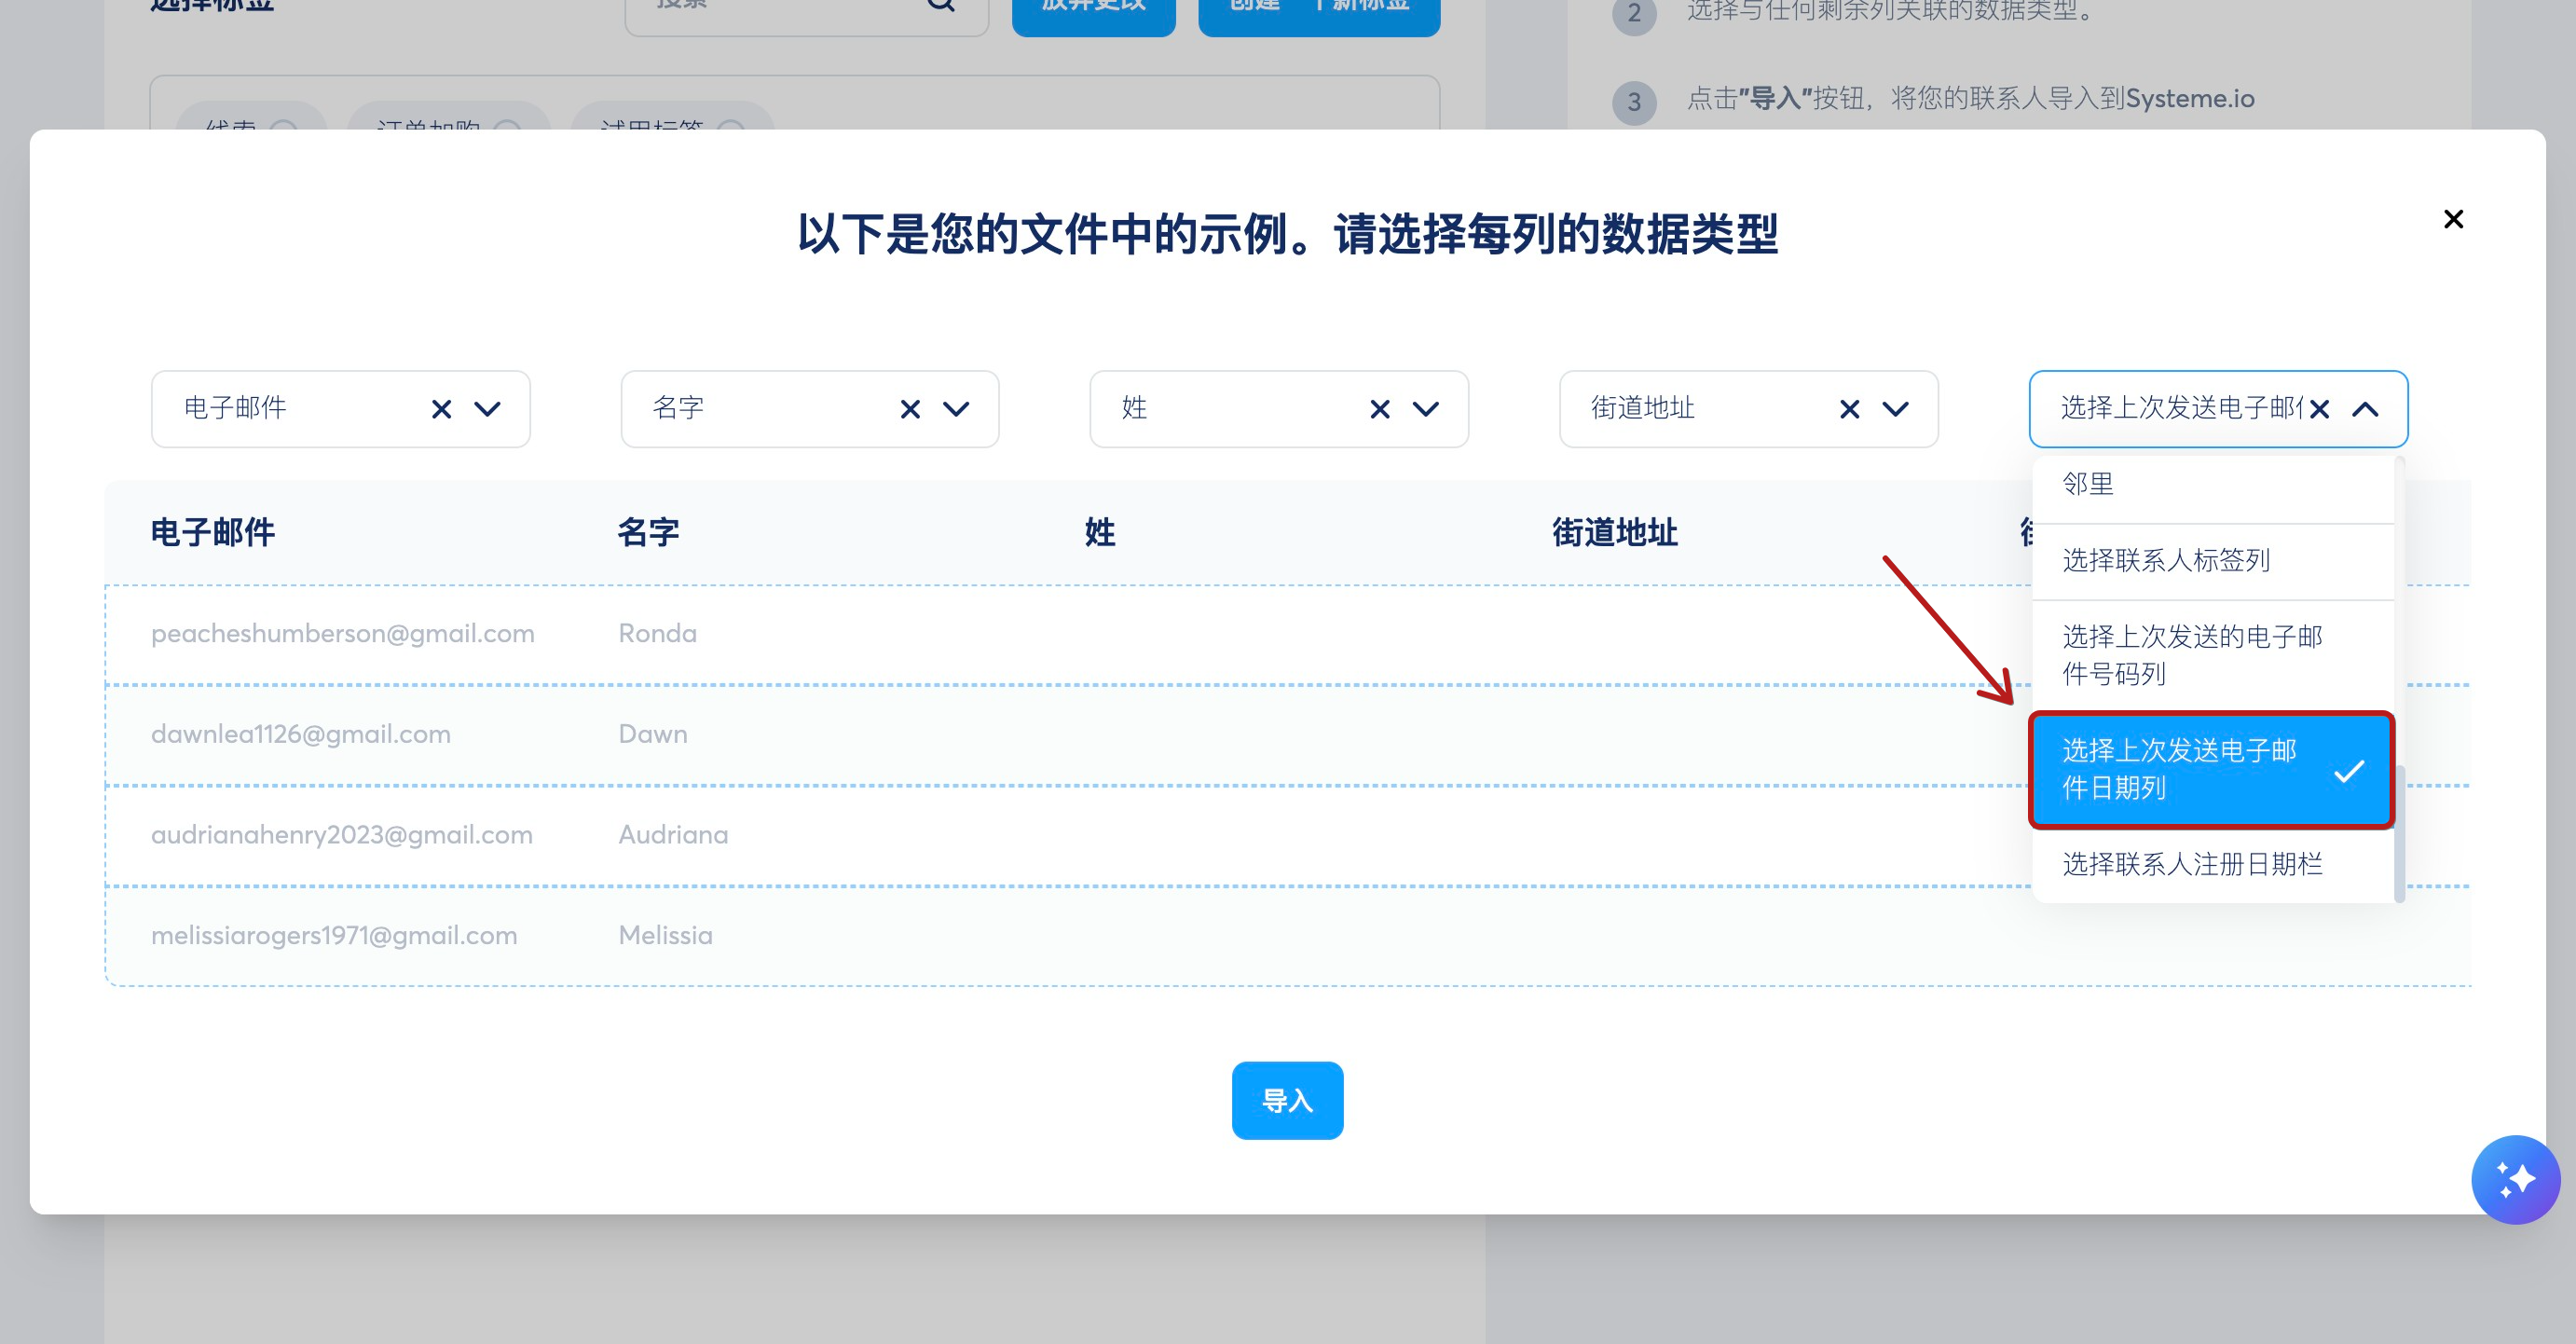The height and width of the screenshot is (1344, 2576).
Task: Clear the 姓 column selection
Action: pyautogui.click(x=1380, y=409)
